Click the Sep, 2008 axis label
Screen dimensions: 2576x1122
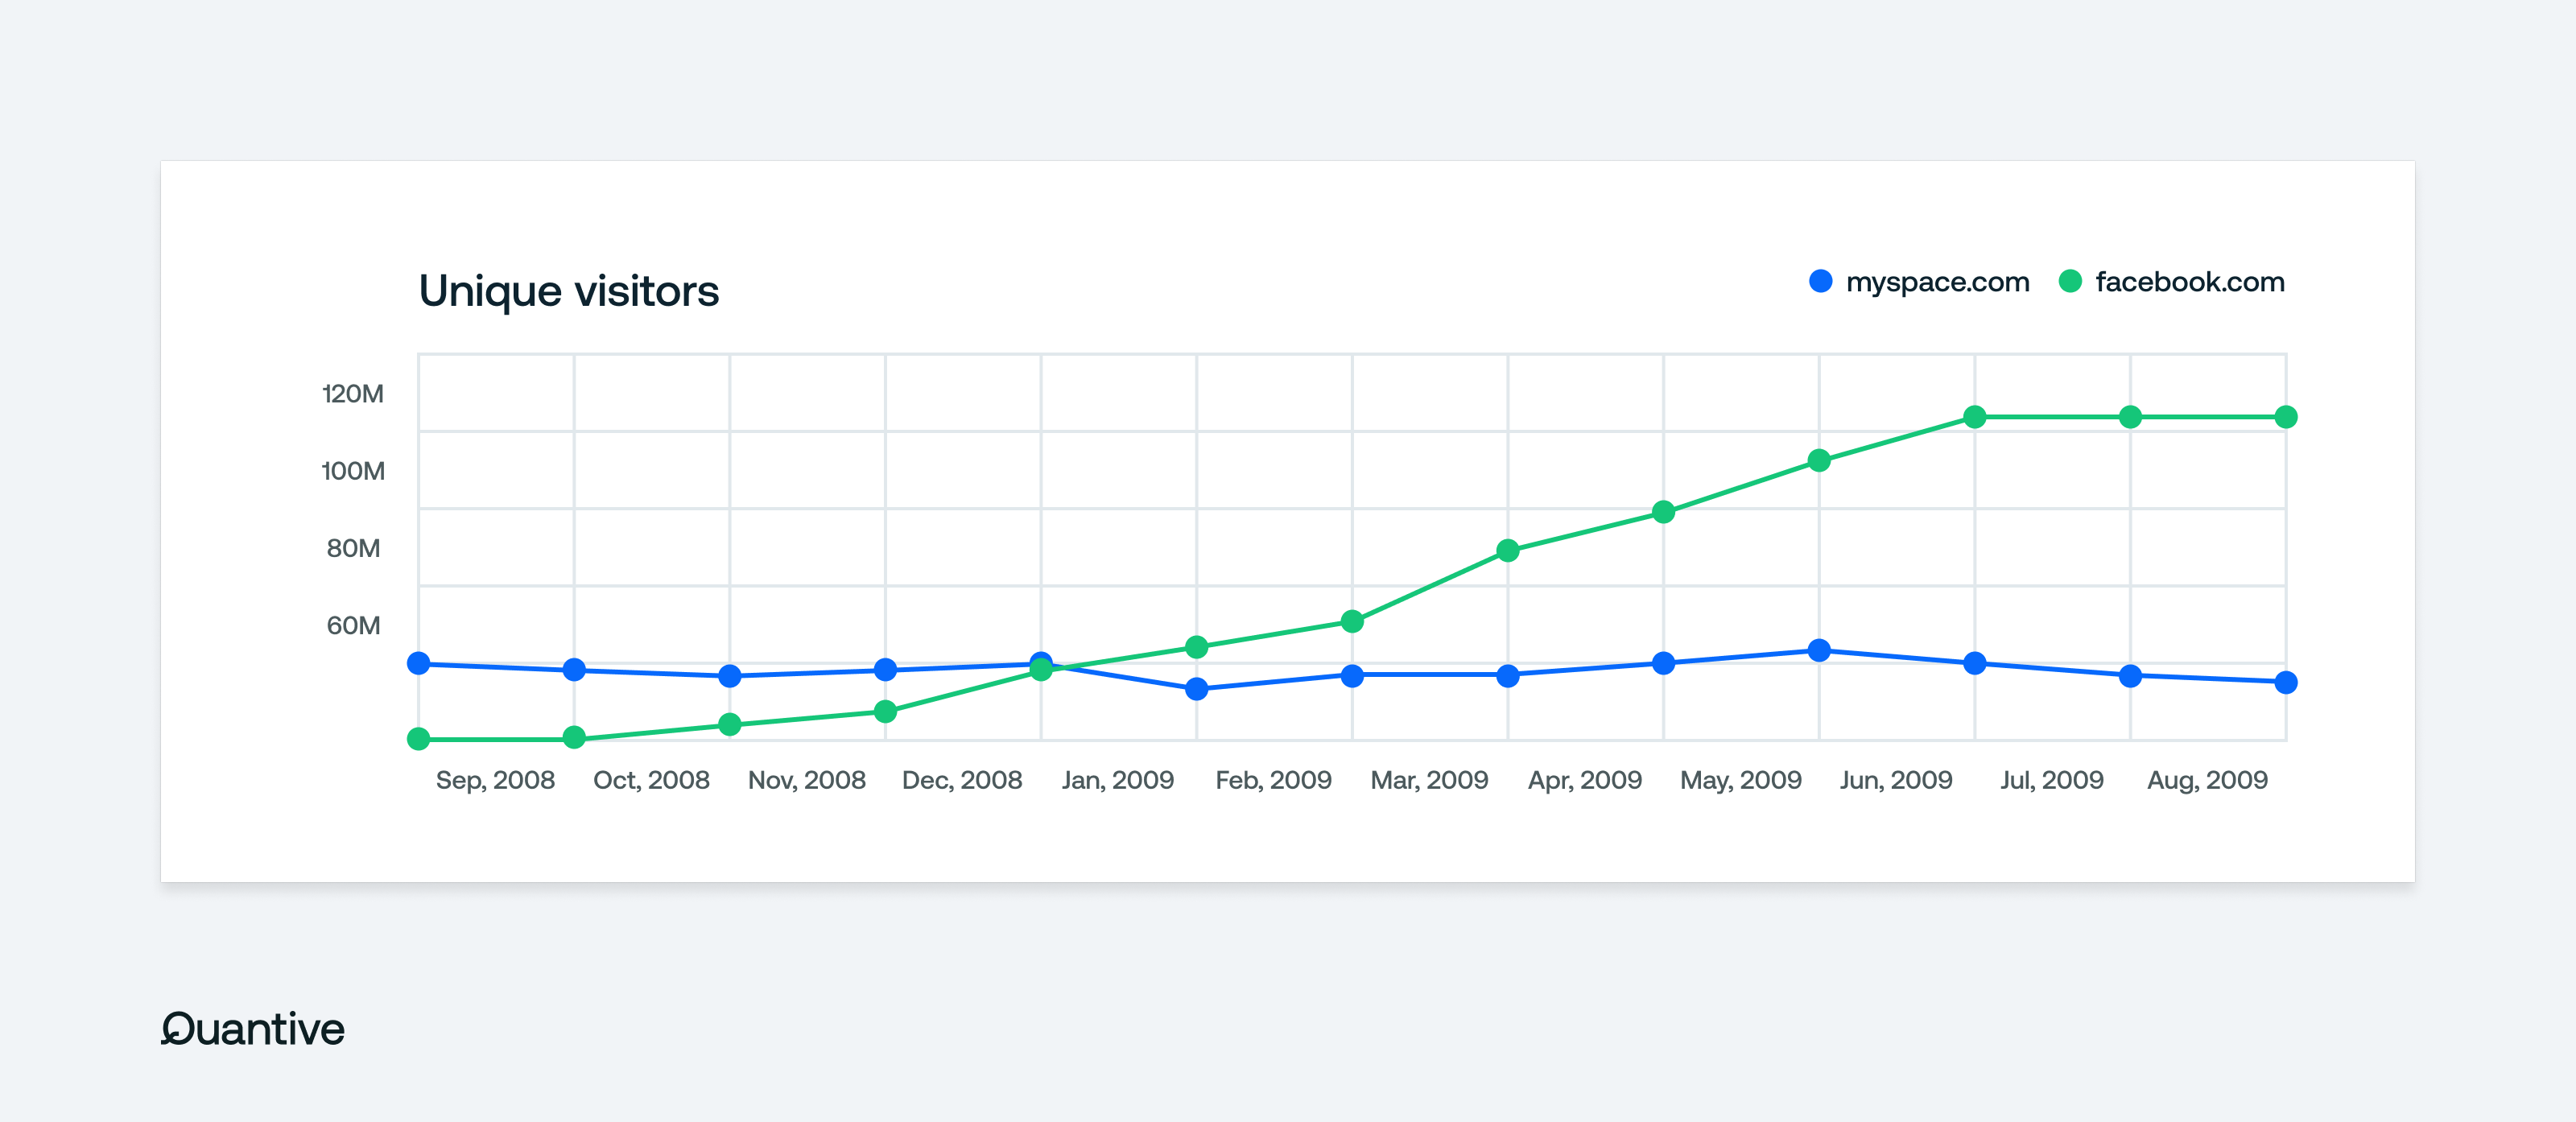pyautogui.click(x=495, y=780)
